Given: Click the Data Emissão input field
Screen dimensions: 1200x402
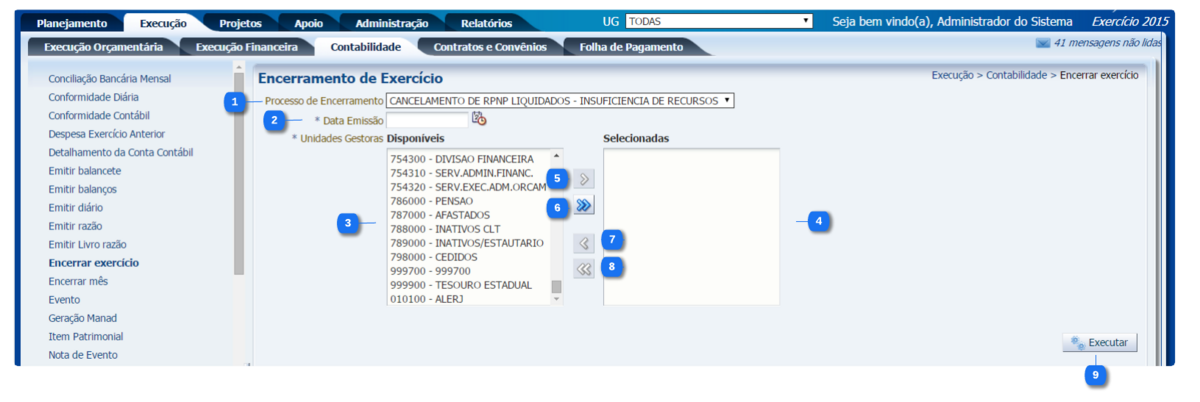Looking at the screenshot, I should [x=427, y=120].
